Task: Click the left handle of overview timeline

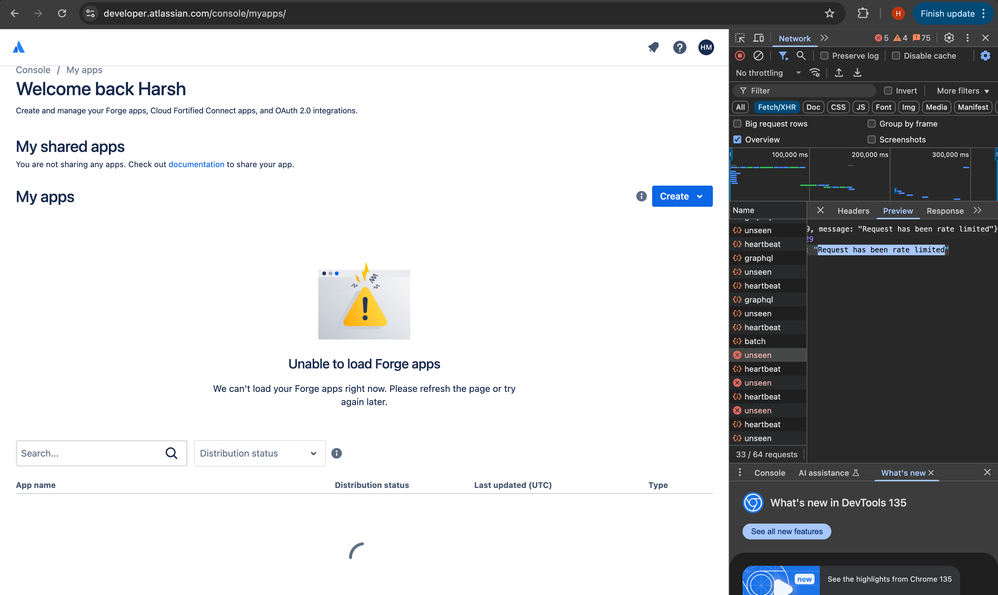Action: 731,155
